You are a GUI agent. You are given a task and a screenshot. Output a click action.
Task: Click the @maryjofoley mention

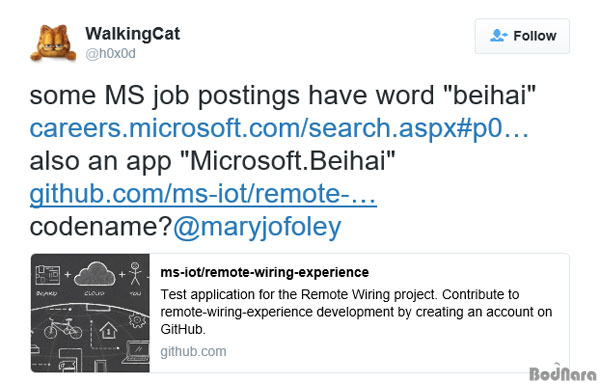pos(257,227)
